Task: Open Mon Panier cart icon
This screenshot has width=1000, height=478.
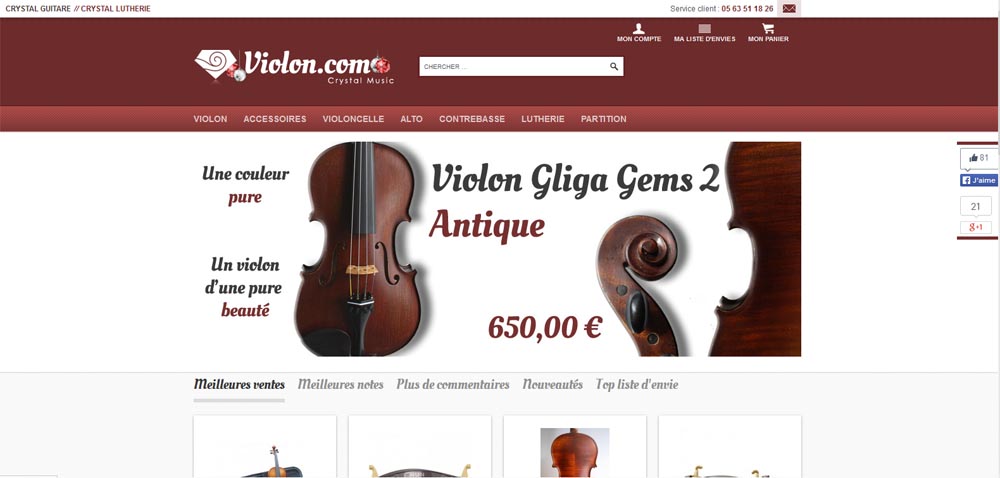Action: coord(768,29)
